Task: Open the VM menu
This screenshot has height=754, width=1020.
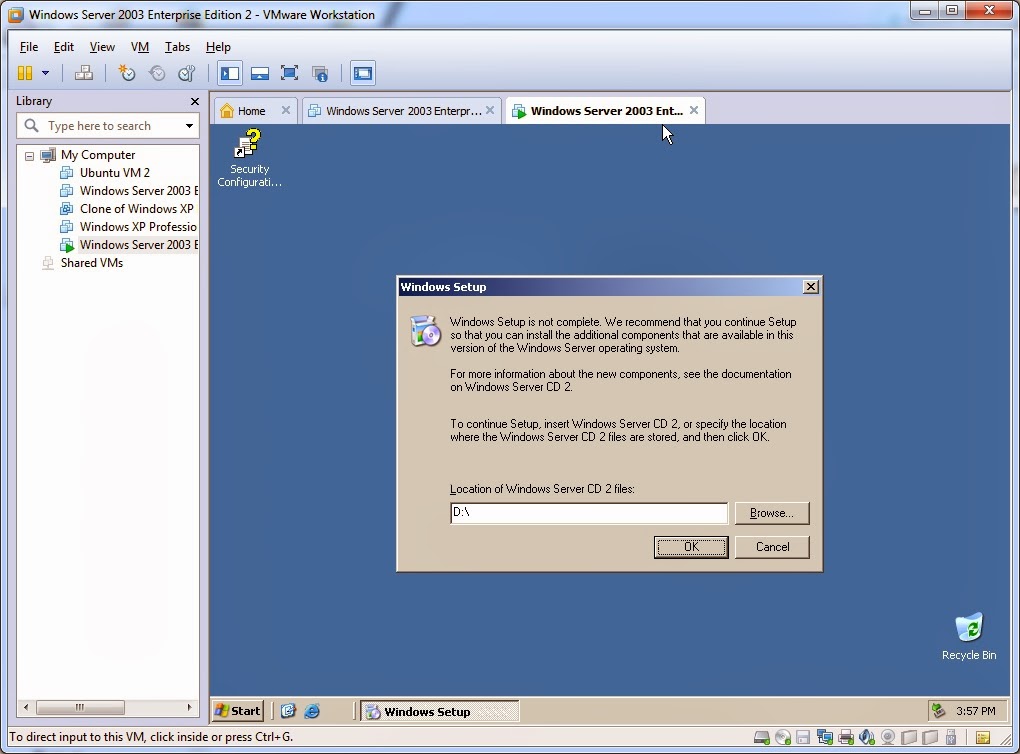Action: 140,47
